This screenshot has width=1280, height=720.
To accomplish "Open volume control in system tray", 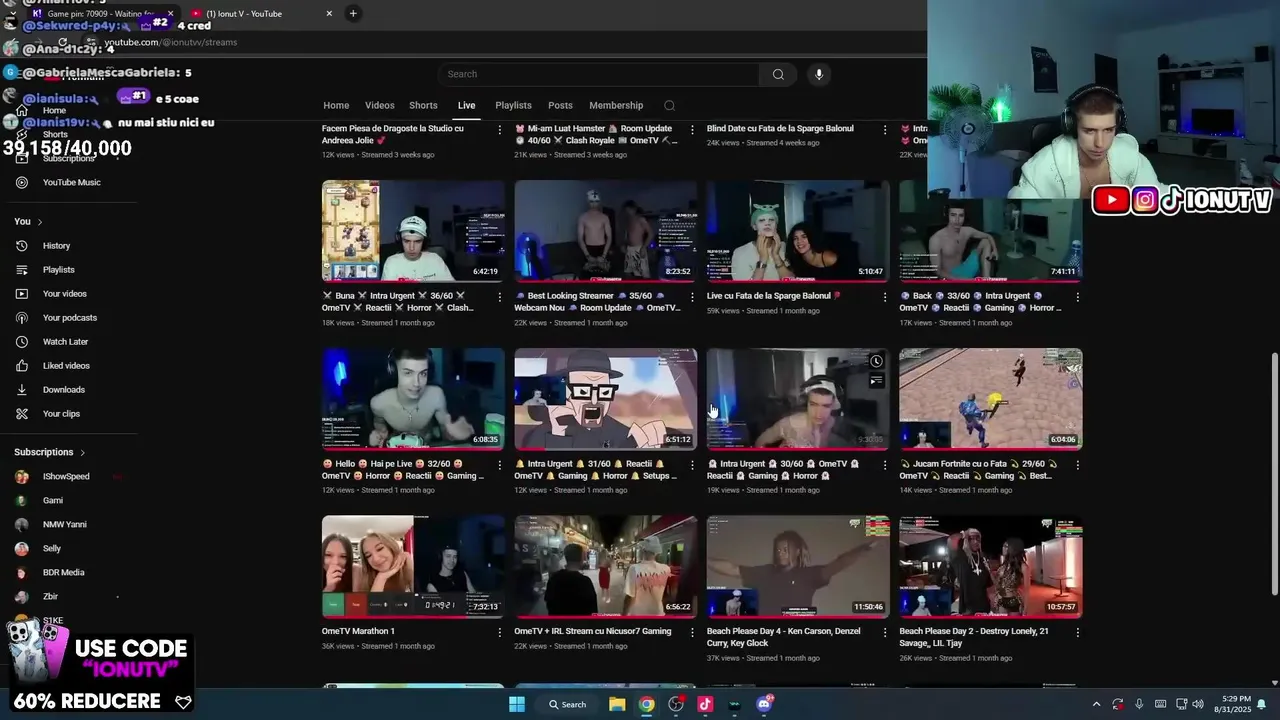I will [x=1198, y=704].
